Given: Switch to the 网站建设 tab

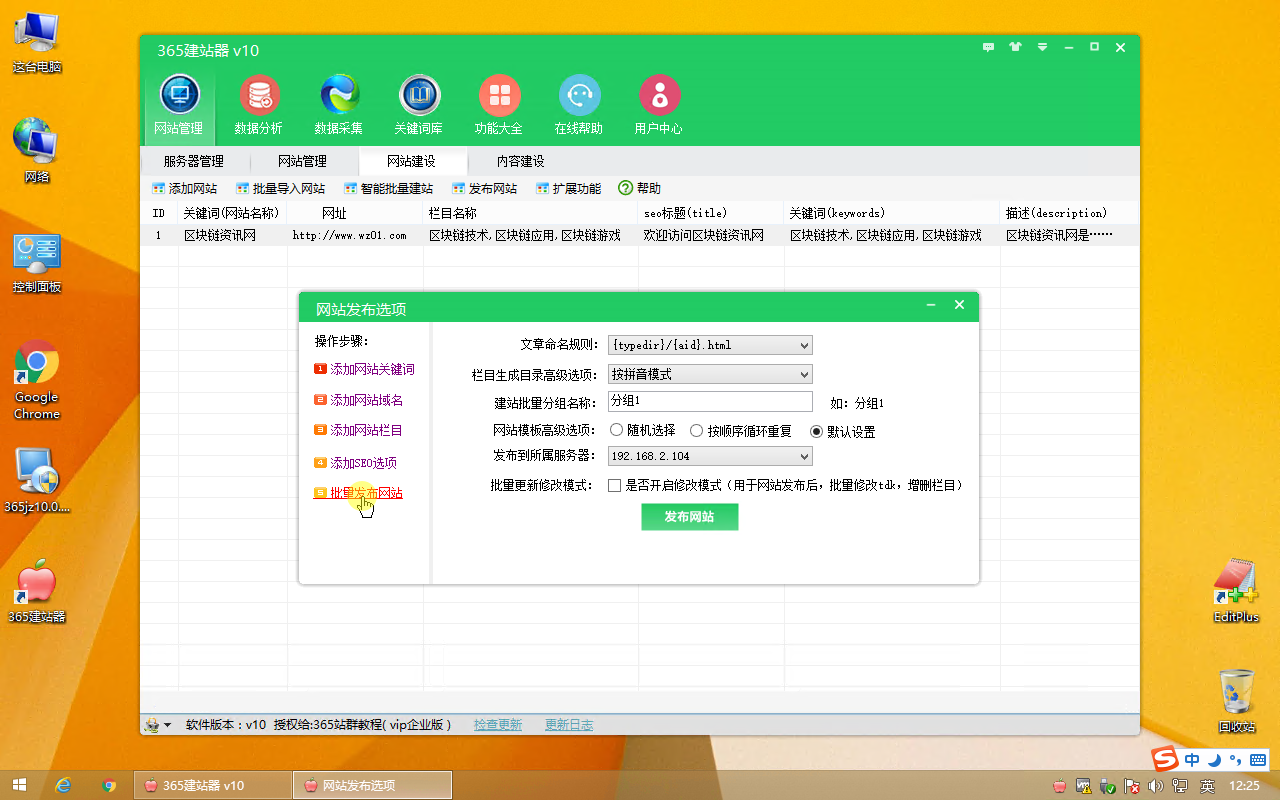Looking at the screenshot, I should (412, 161).
